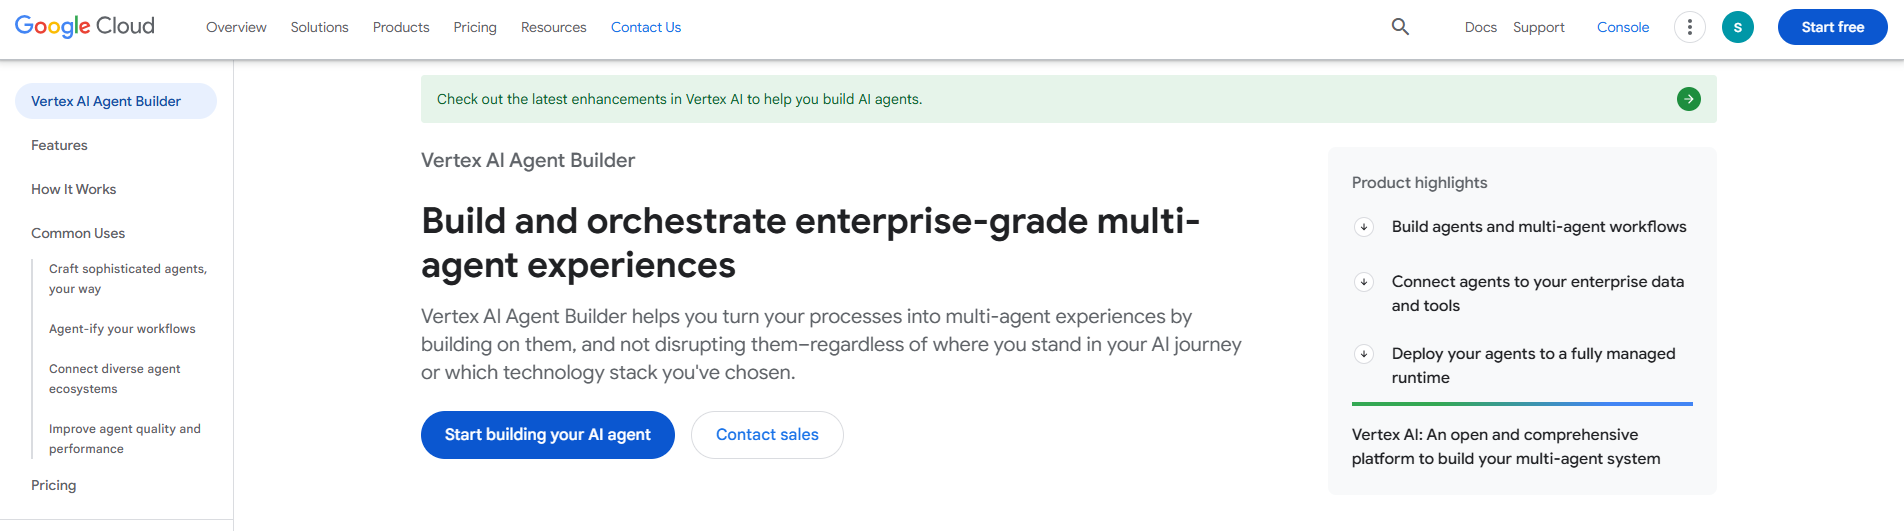Expand 'Connect agents to your enterprise data' arrow

[x=1364, y=282]
